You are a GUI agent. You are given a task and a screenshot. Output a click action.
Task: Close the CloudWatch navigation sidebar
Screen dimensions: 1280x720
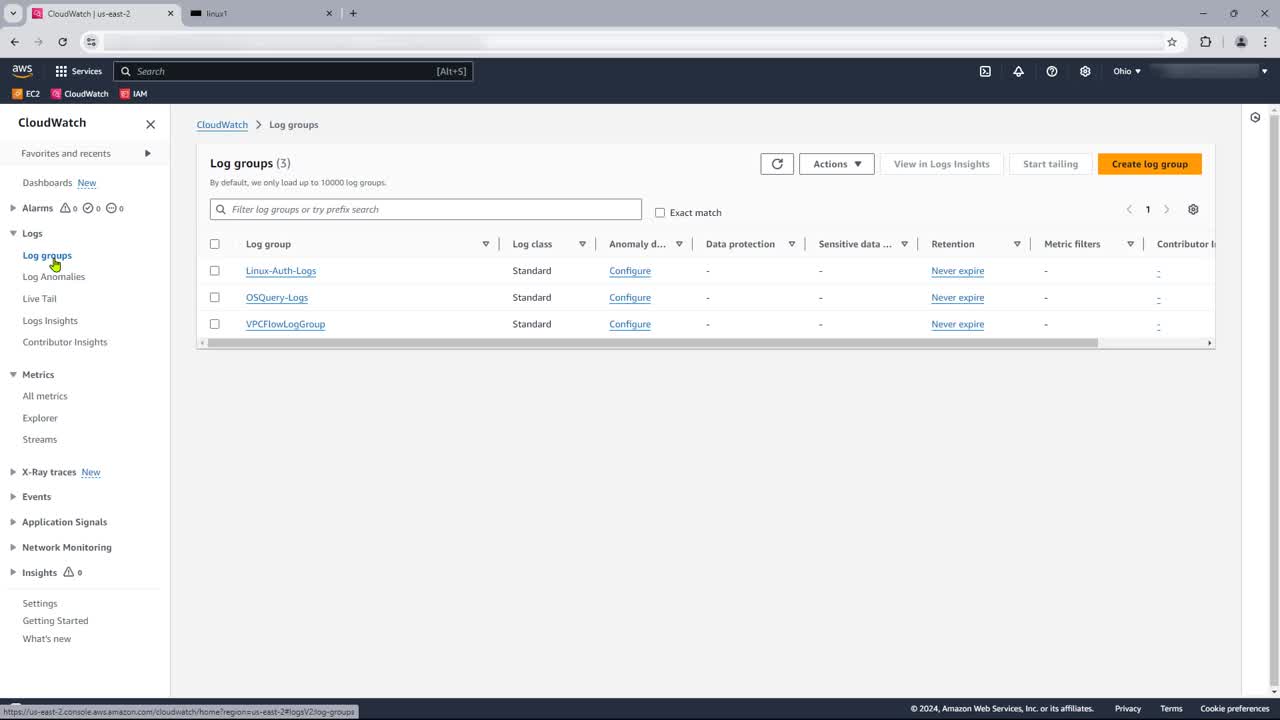tap(151, 124)
